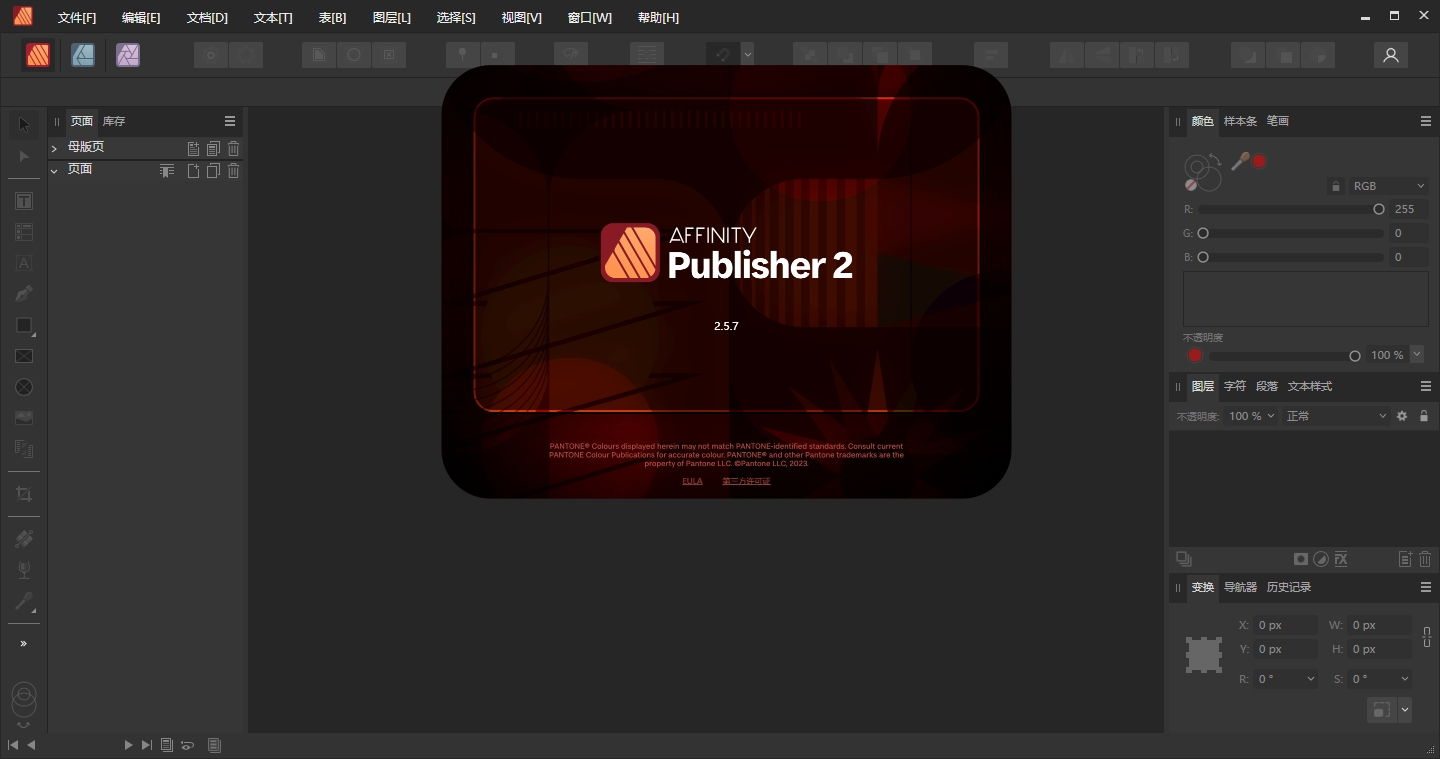Open the 帮助 menu

(x=658, y=18)
